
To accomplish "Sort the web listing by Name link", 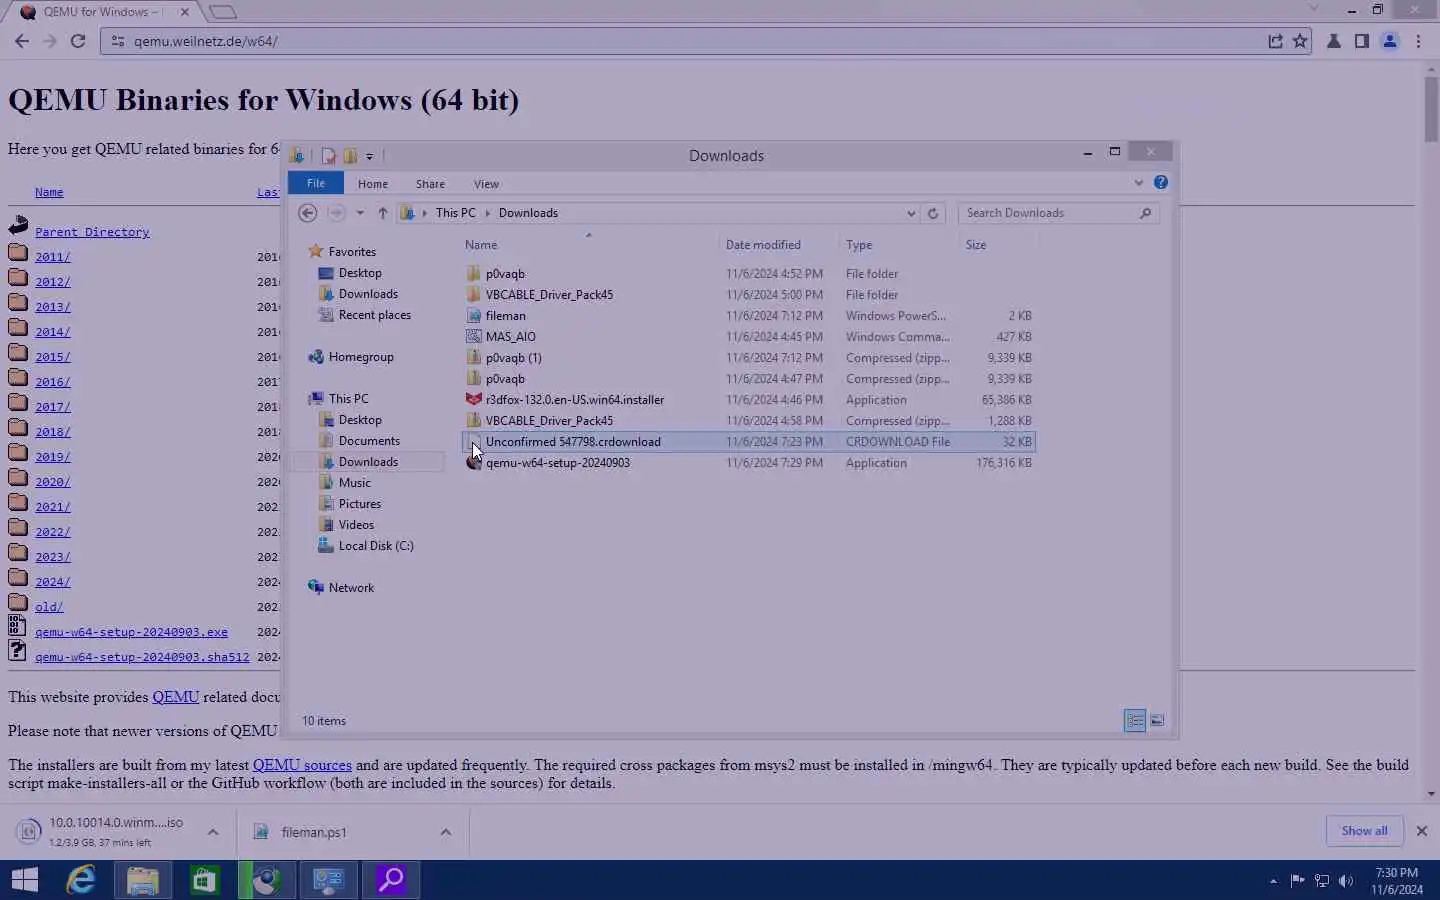I will (x=49, y=192).
